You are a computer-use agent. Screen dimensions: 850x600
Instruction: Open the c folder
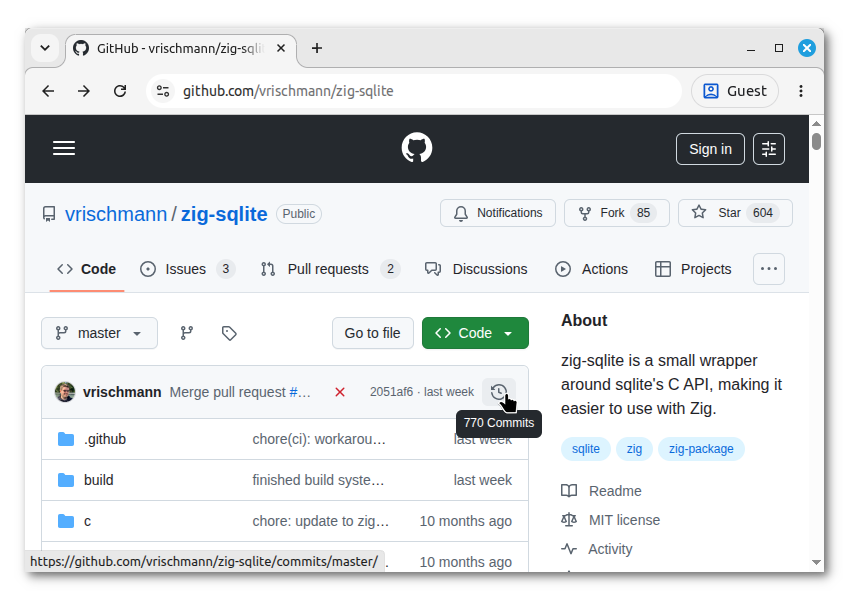(x=87, y=521)
